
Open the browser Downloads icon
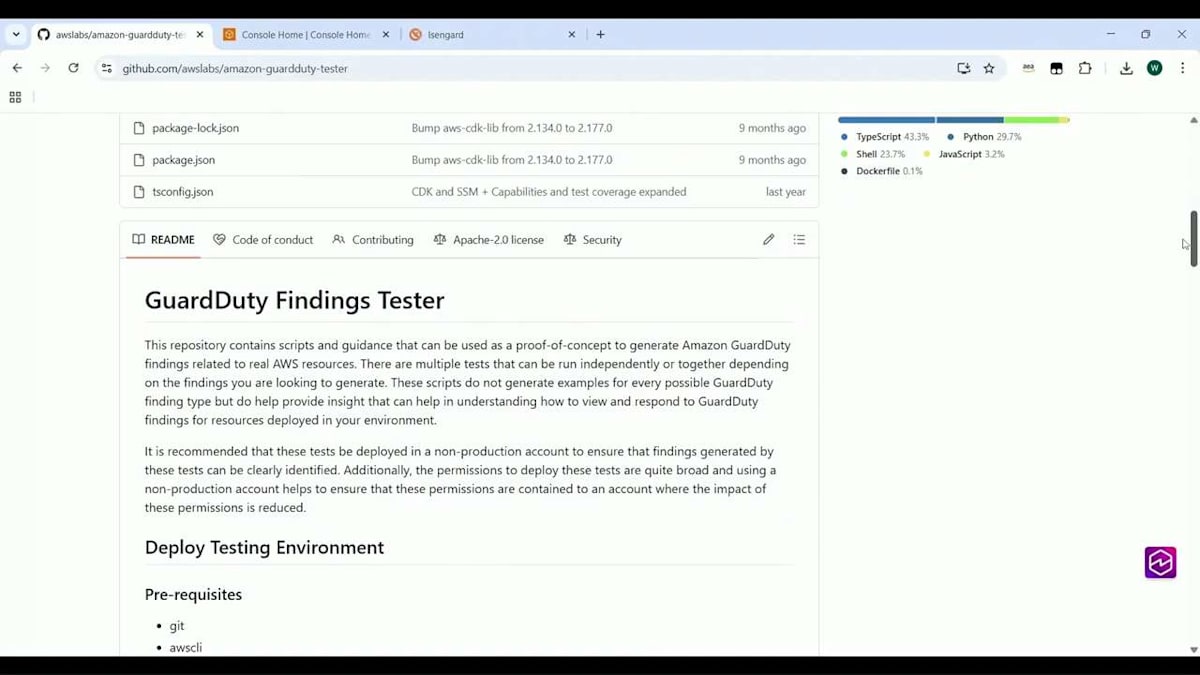point(1126,68)
